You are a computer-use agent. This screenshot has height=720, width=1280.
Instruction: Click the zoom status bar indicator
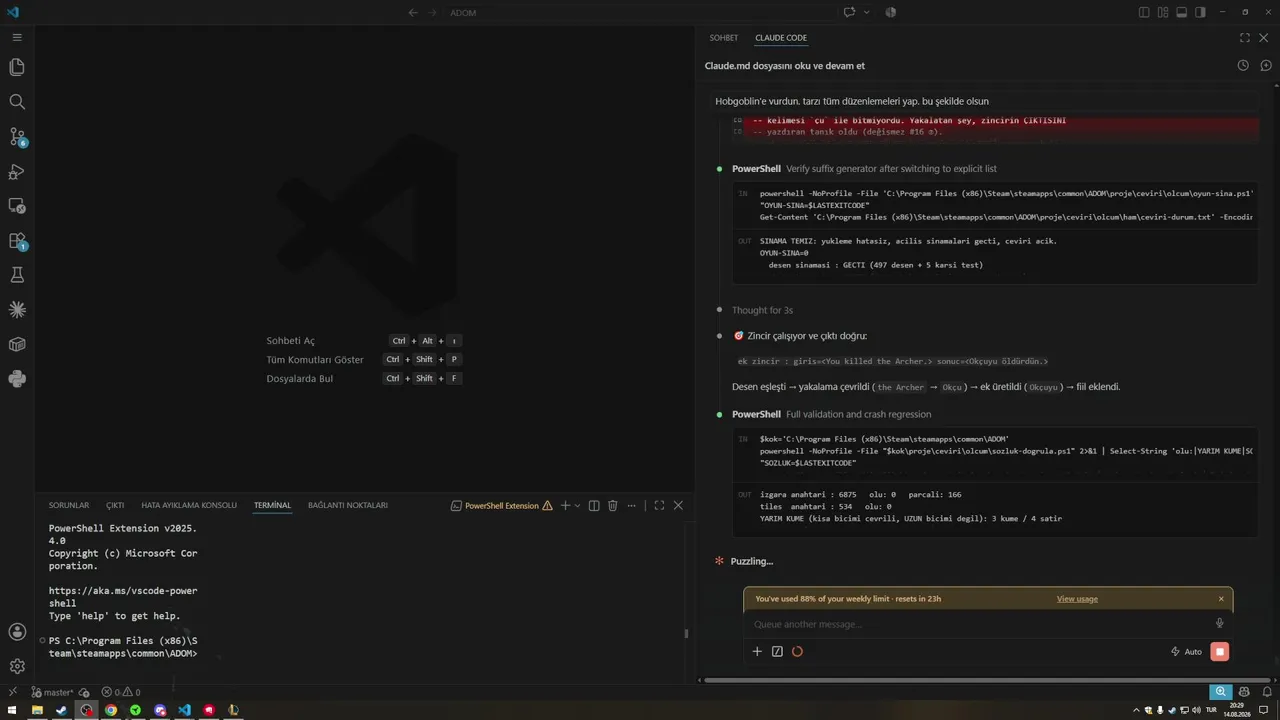pos(1220,692)
